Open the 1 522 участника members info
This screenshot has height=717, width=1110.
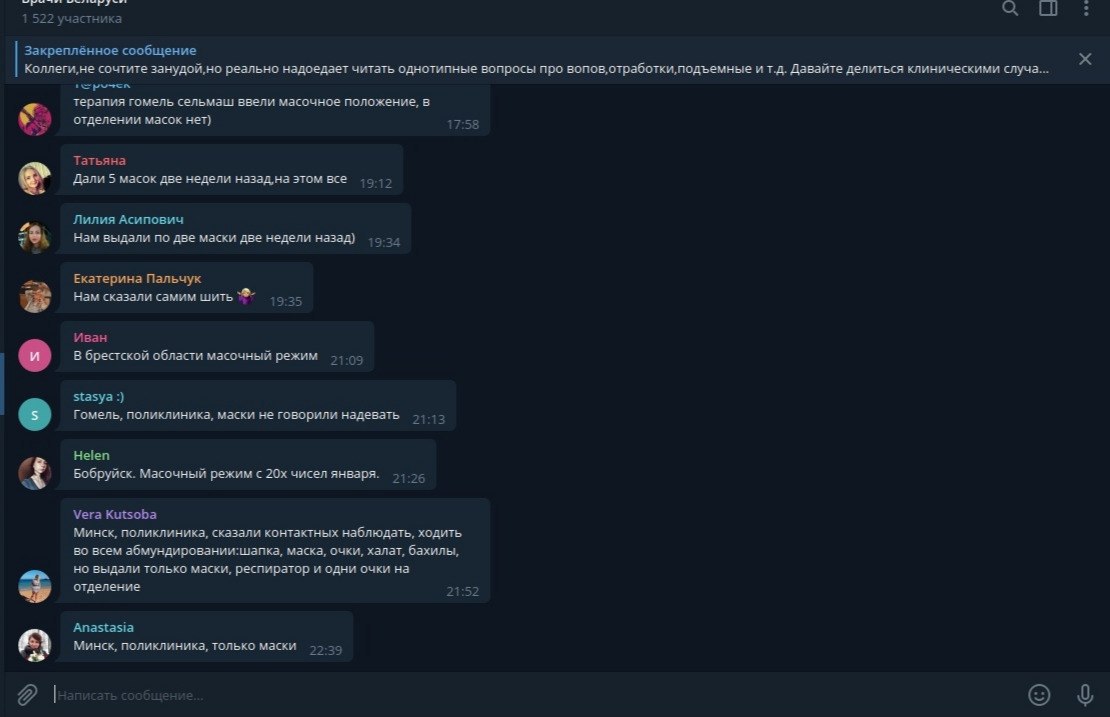pyautogui.click(x=71, y=19)
